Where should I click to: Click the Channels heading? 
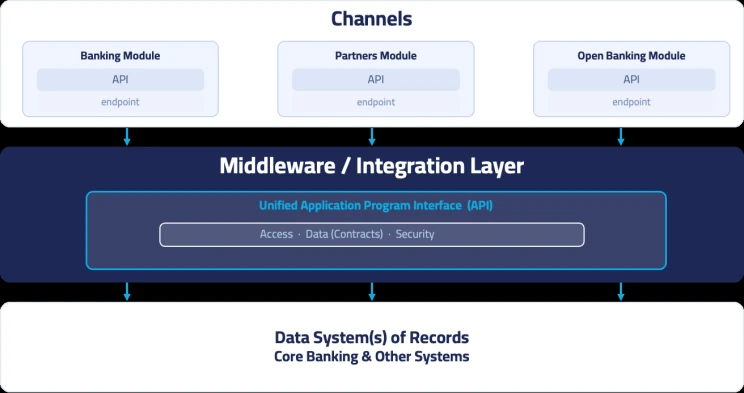[372, 19]
